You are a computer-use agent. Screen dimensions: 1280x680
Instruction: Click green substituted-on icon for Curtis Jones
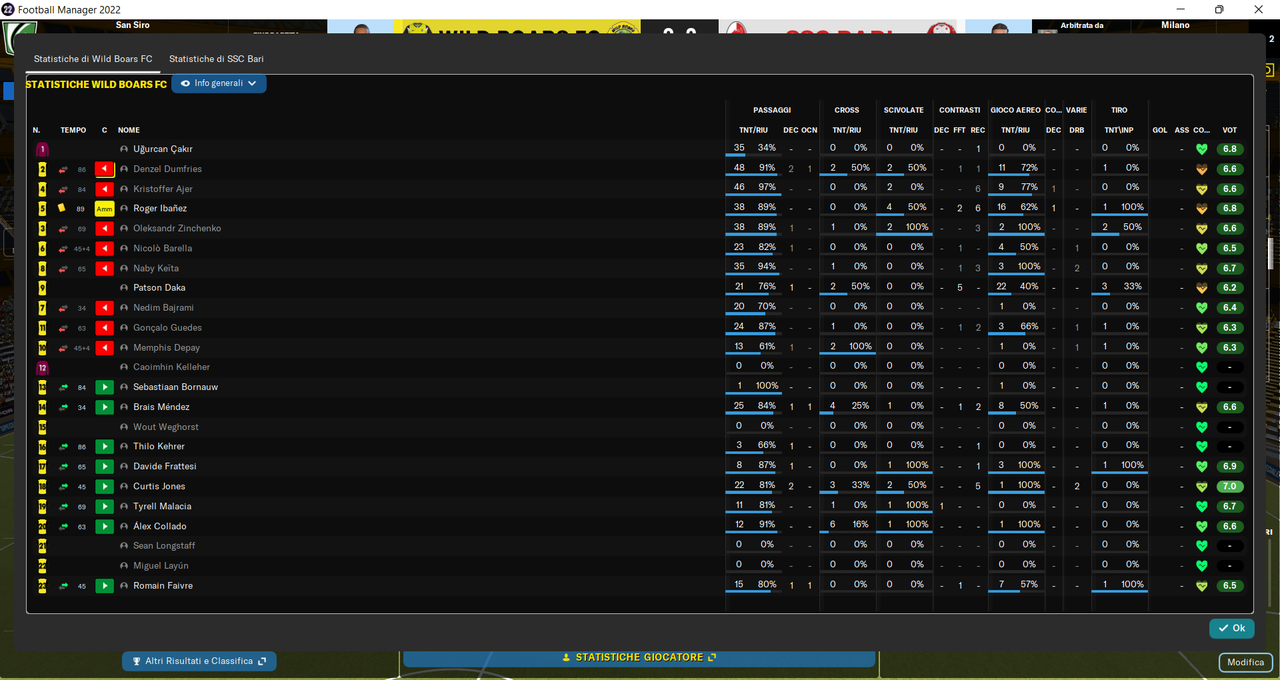click(104, 486)
